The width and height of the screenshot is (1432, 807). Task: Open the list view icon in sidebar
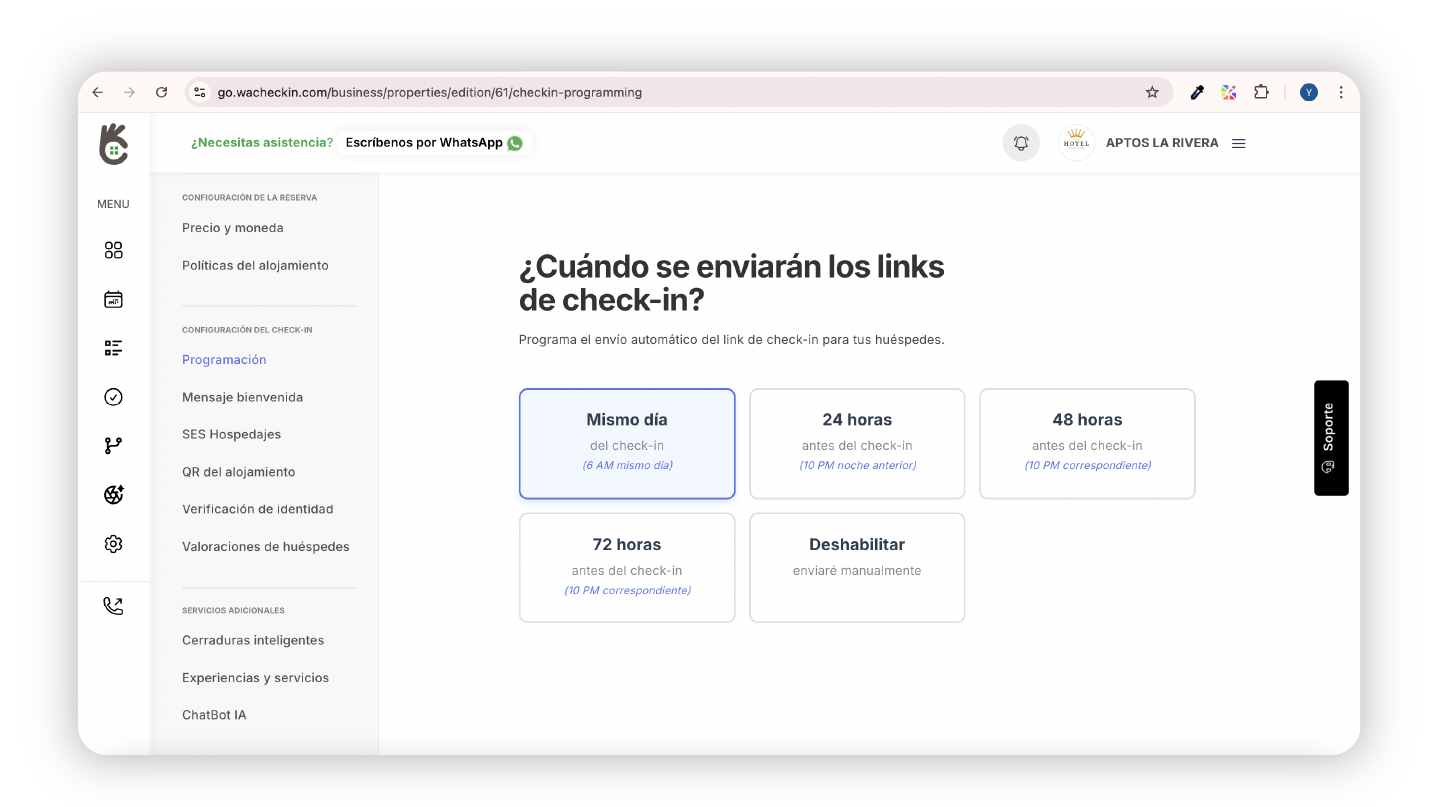pyautogui.click(x=113, y=348)
